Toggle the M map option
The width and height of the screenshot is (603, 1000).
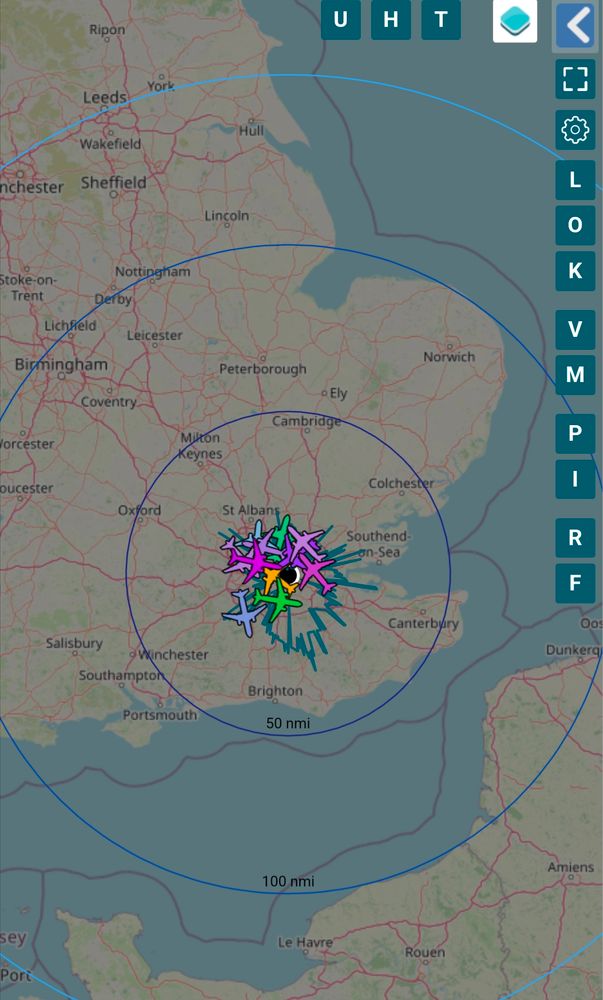click(575, 374)
